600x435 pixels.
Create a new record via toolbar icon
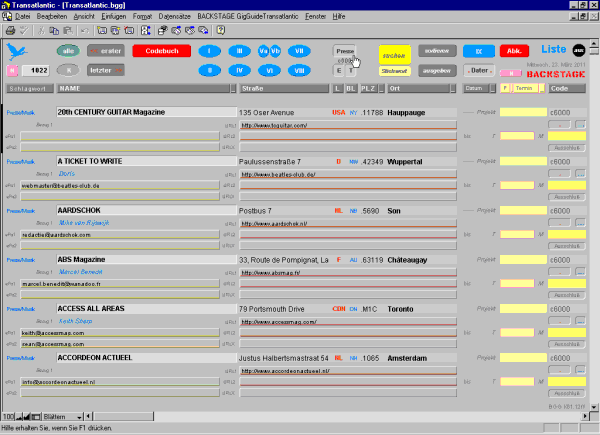[x=102, y=30]
